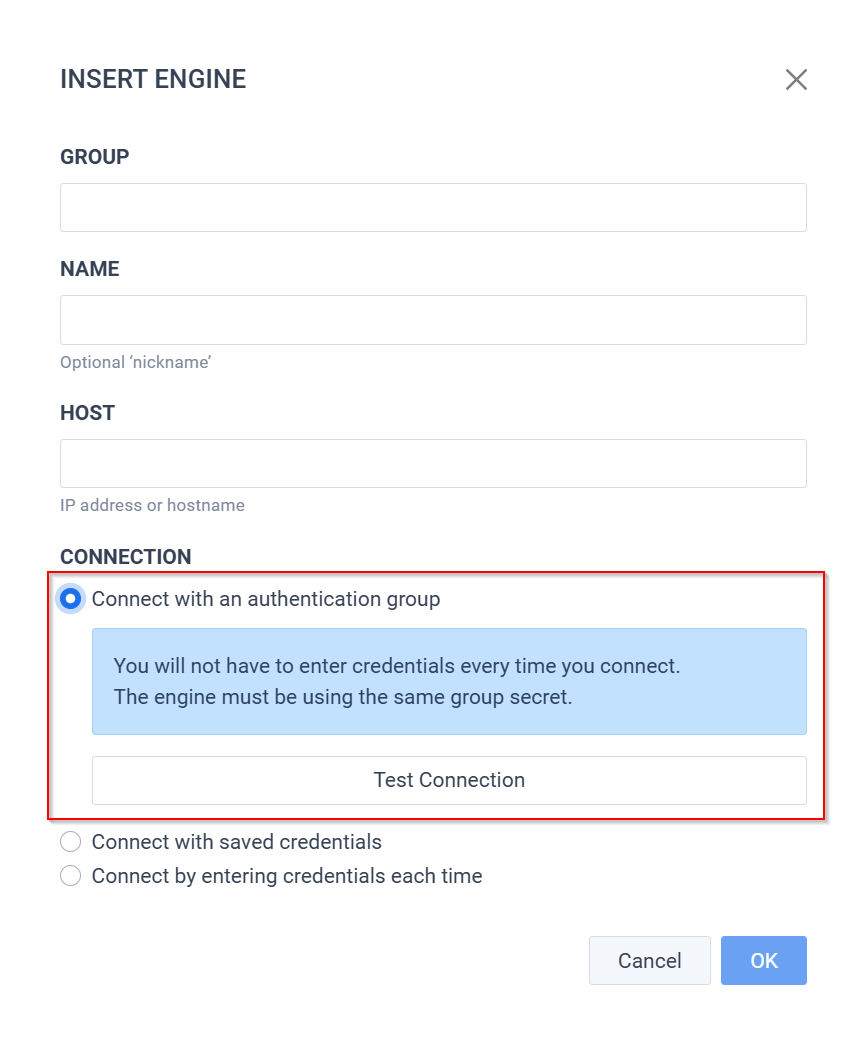865x1047 pixels.
Task: Click the HOST field label
Action: (x=88, y=413)
